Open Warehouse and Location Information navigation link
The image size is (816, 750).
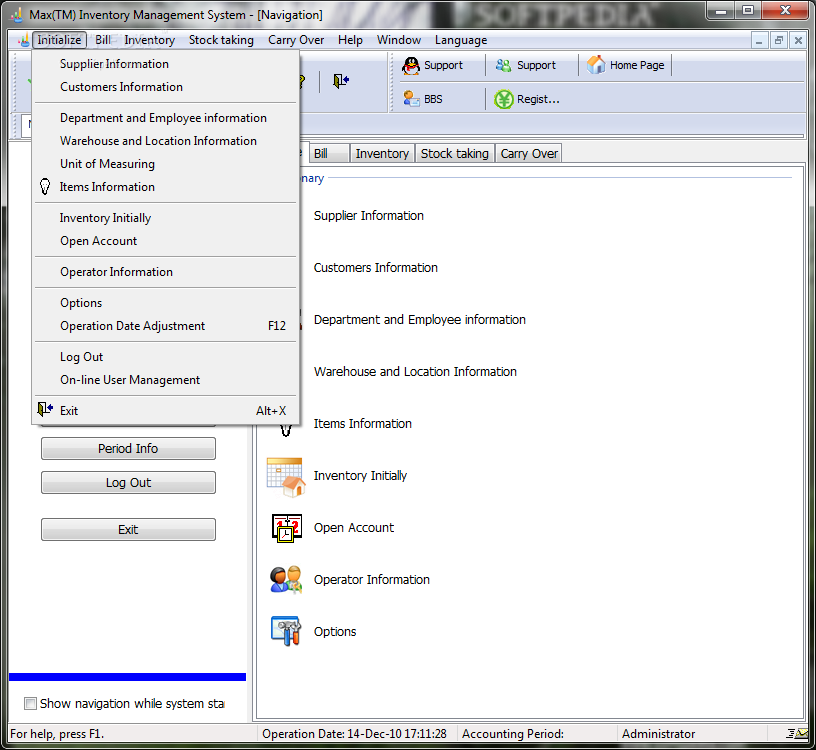415,372
